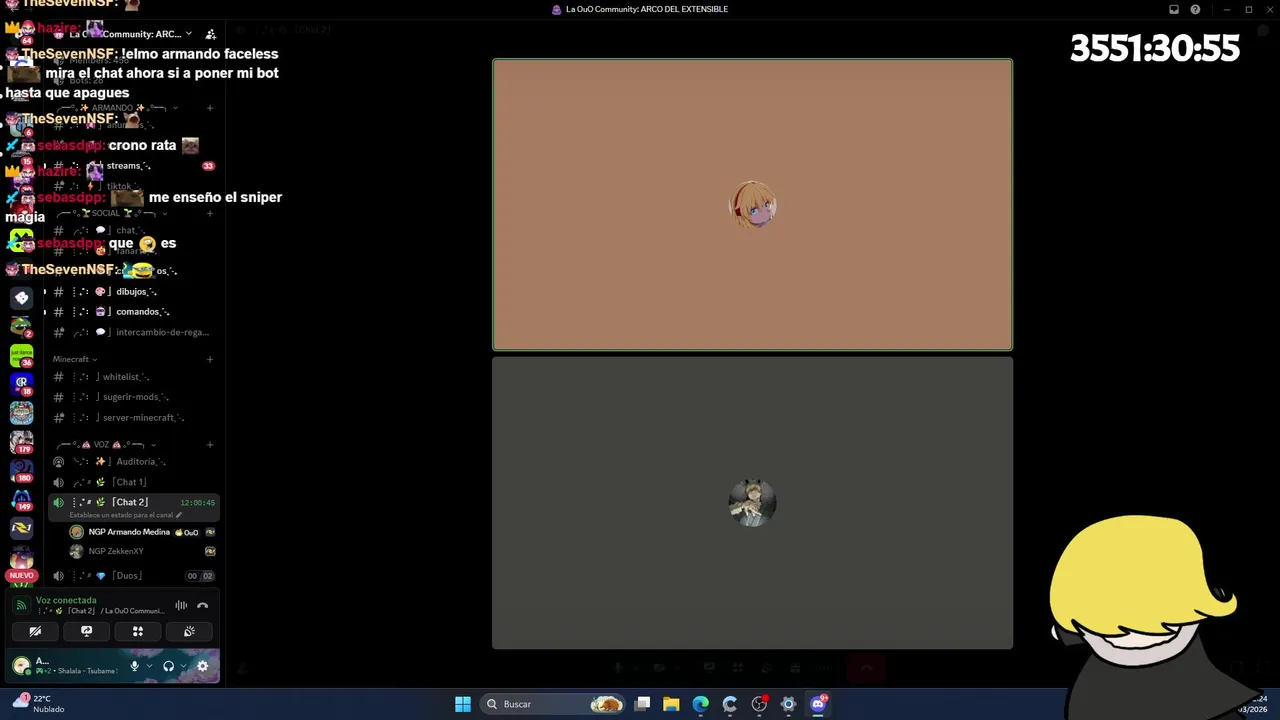Viewport: 1280px width, 720px height.
Task: Add a channel to the SOCIAL category
Action: (209, 213)
